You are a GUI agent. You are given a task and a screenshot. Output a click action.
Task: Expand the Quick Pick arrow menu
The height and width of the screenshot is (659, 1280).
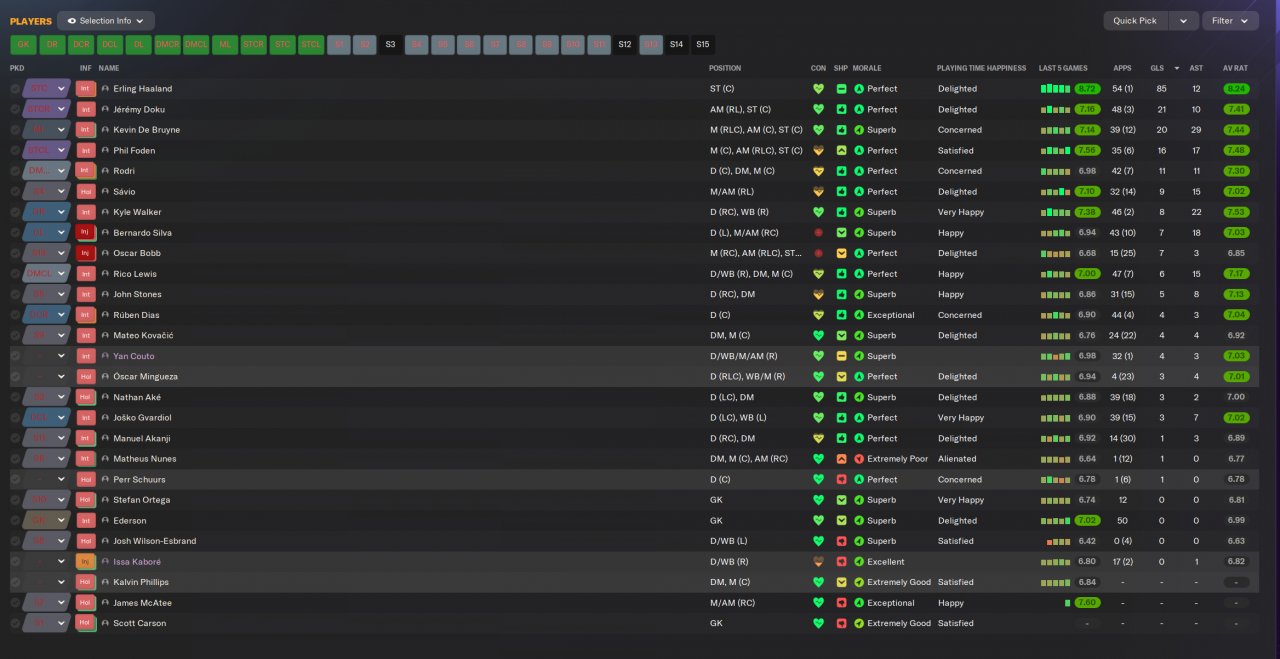(1184, 20)
